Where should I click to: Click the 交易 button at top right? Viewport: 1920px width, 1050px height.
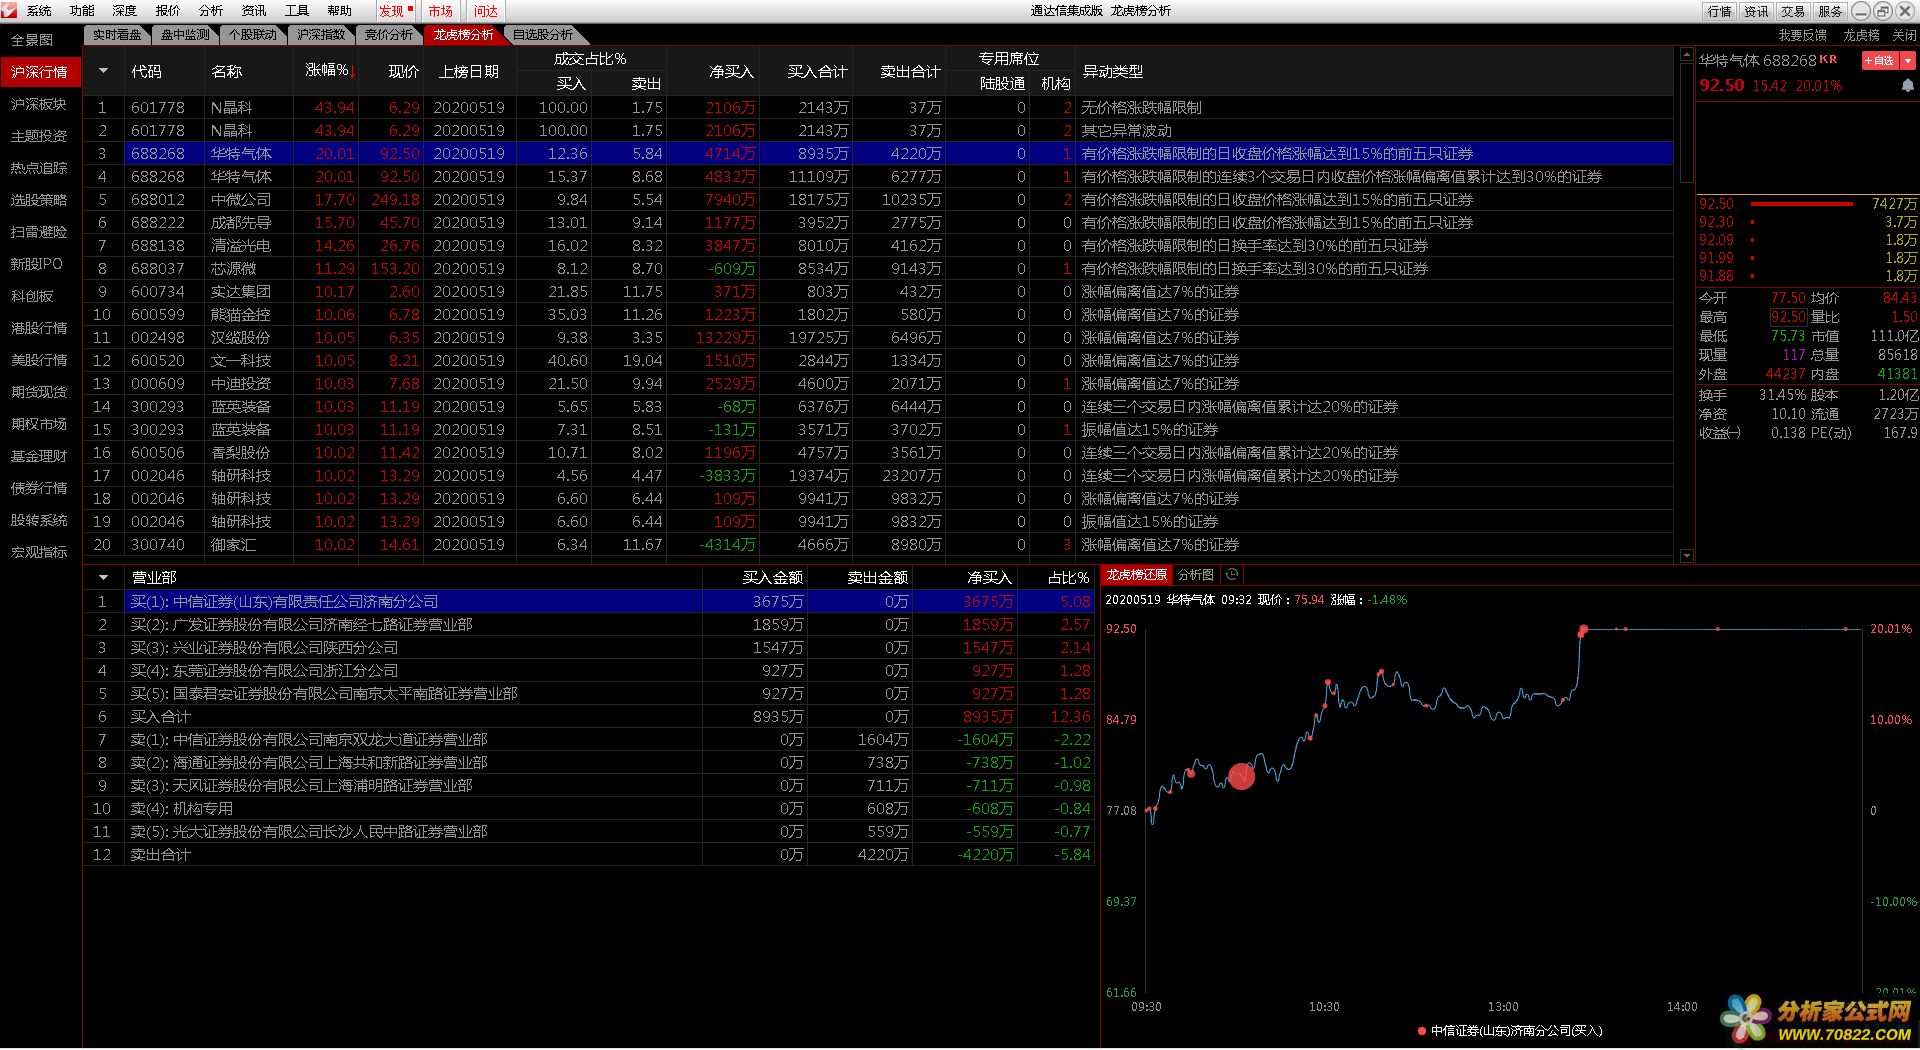coord(1794,11)
